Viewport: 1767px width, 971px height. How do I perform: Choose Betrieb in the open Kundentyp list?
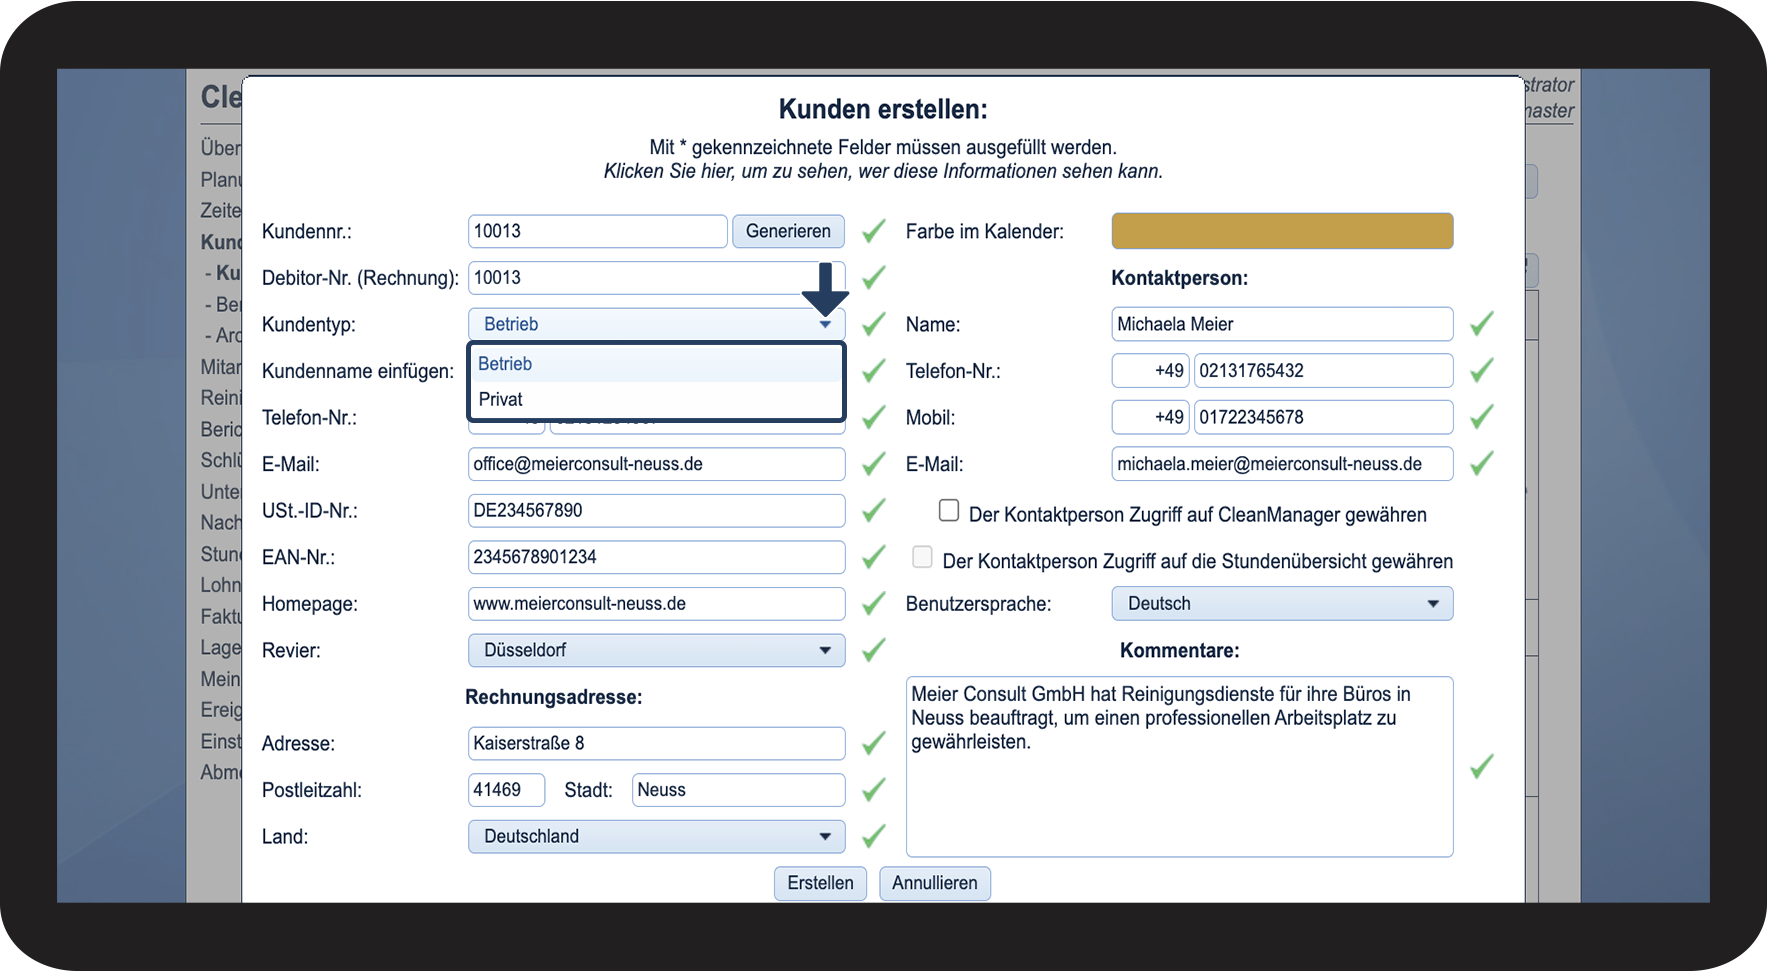(x=505, y=364)
